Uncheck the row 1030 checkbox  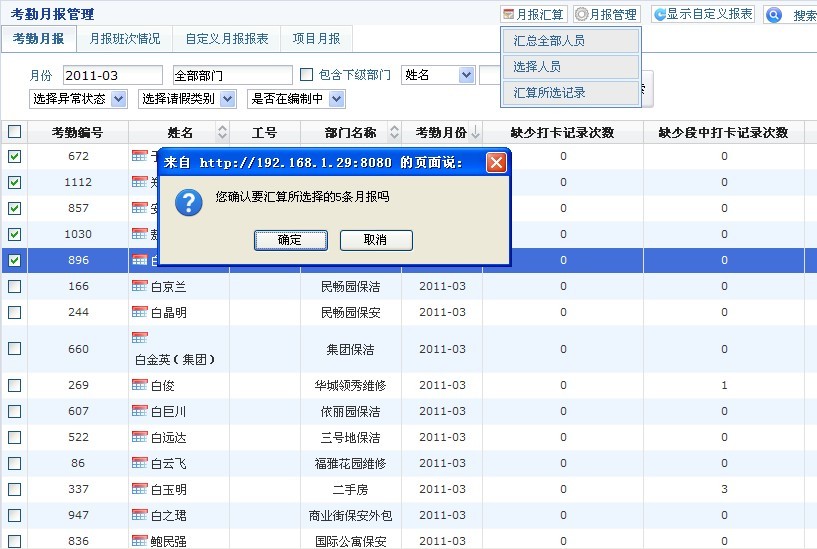[x=15, y=234]
